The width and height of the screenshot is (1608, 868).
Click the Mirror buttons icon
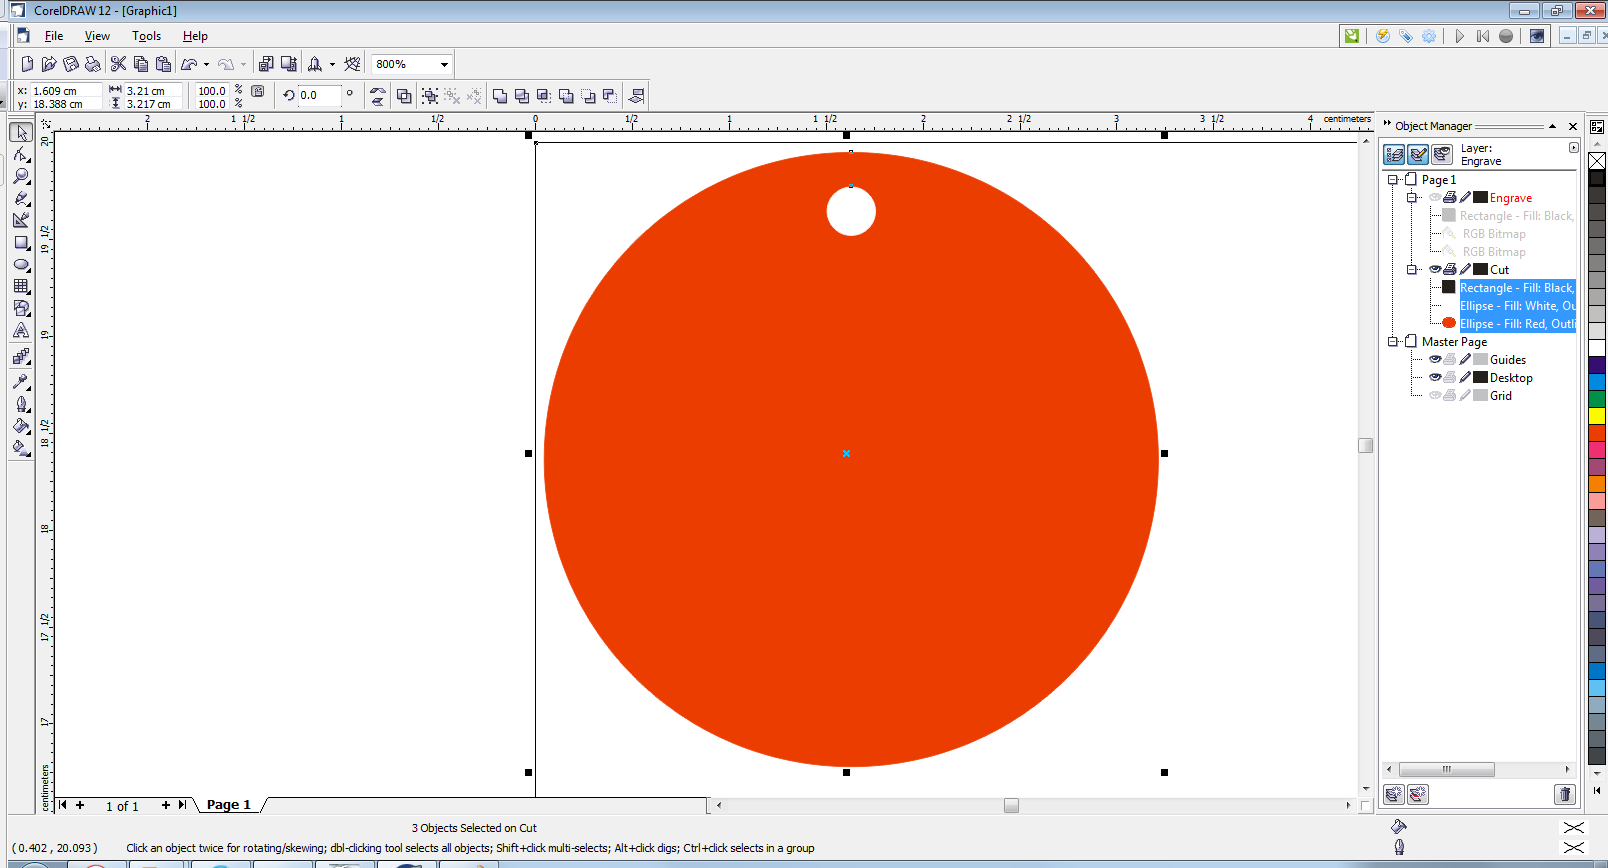pos(377,96)
